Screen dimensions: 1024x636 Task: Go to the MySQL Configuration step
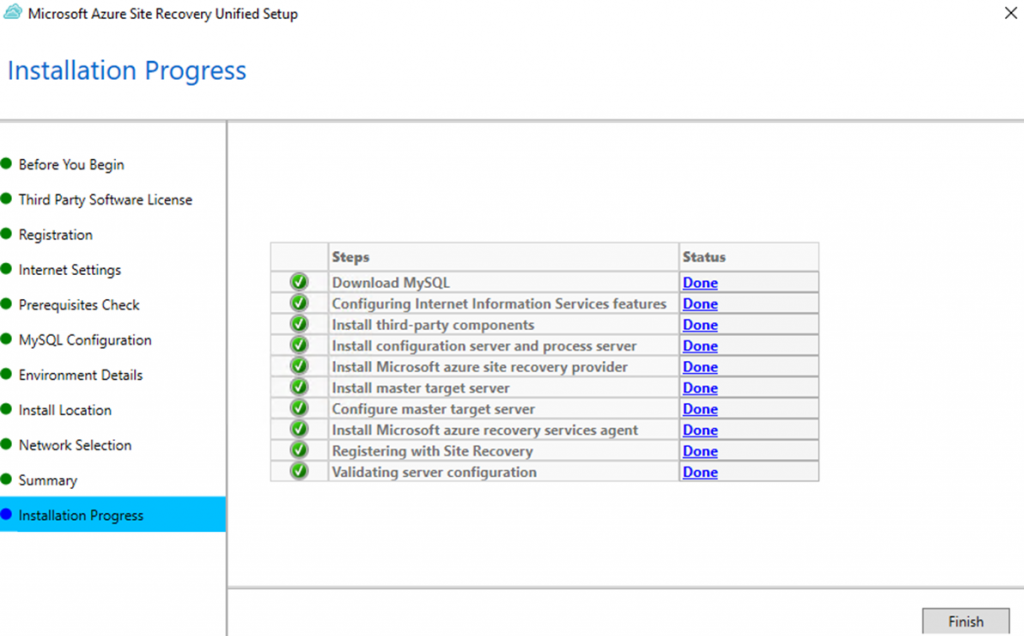pyautogui.click(x=85, y=340)
